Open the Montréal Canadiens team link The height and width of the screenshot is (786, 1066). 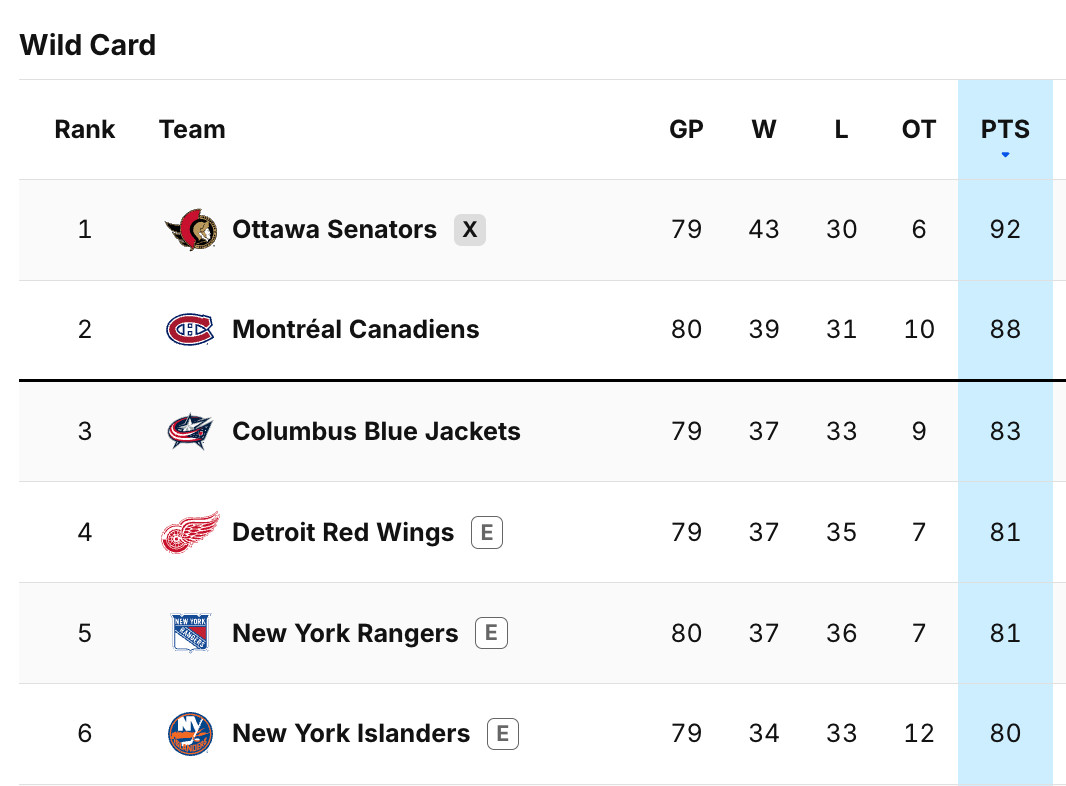coord(356,330)
